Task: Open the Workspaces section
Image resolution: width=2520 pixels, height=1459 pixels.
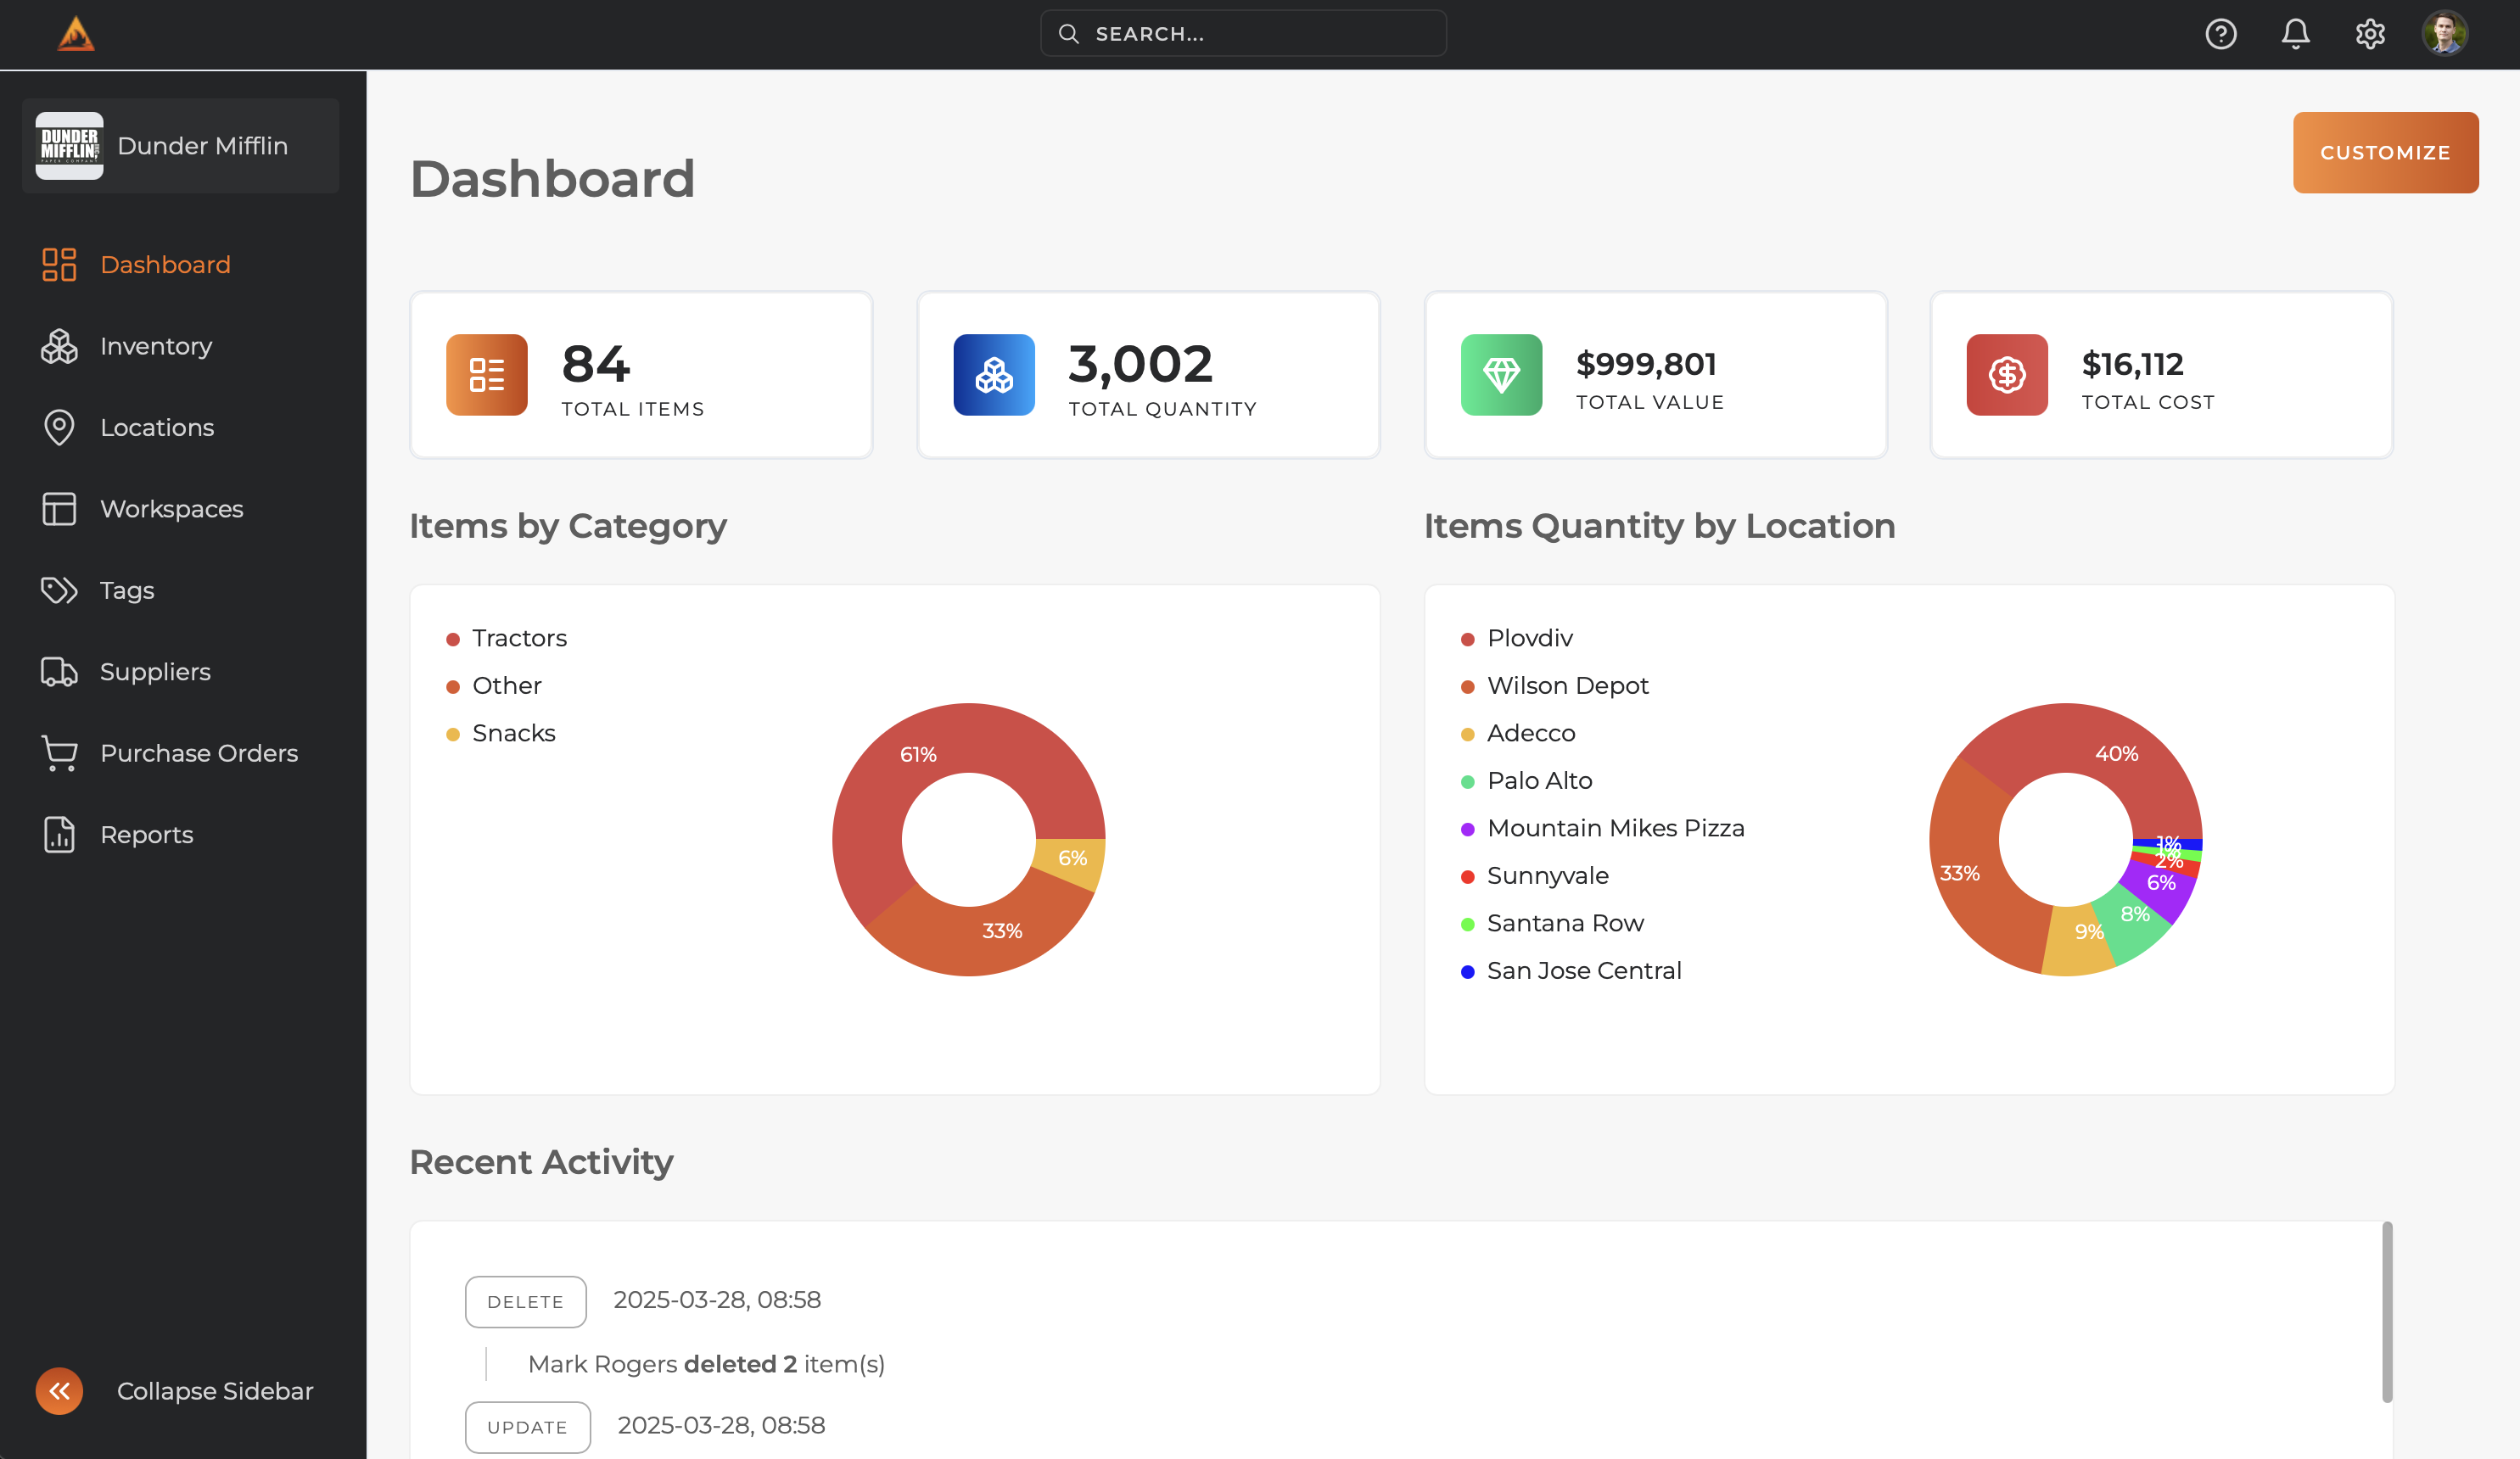Action: point(170,508)
